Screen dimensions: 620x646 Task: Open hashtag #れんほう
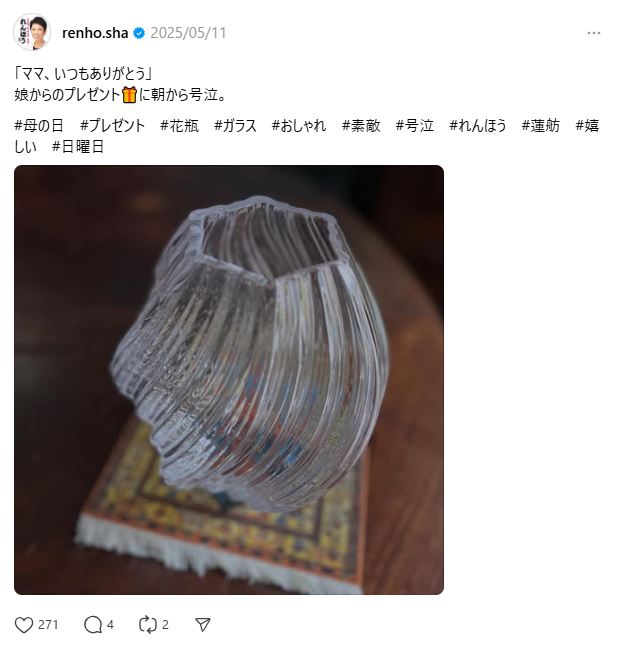click(x=477, y=125)
